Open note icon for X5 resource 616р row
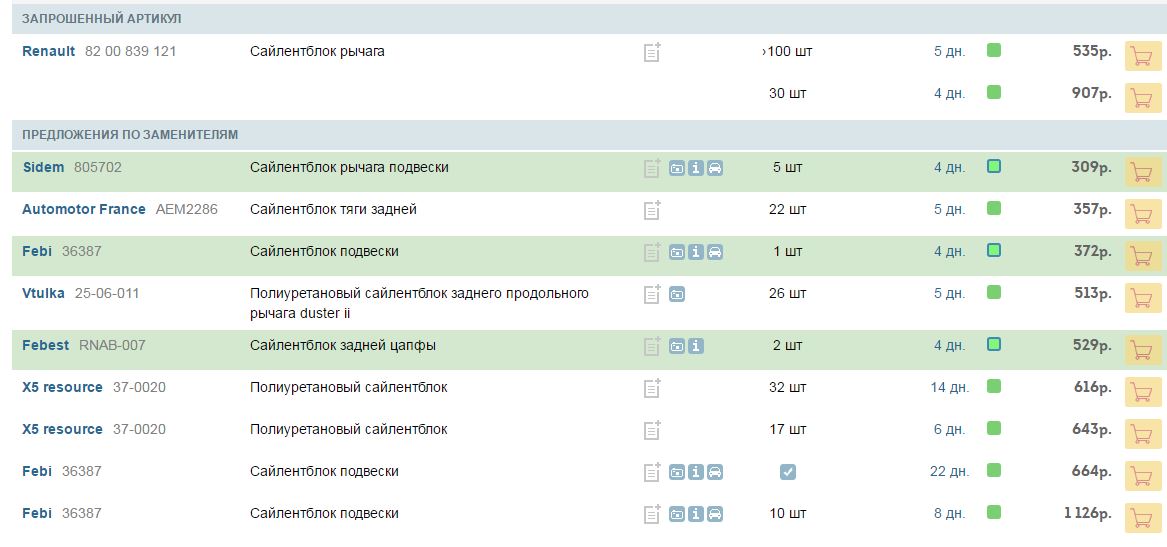The width and height of the screenshot is (1167, 547). 652,388
